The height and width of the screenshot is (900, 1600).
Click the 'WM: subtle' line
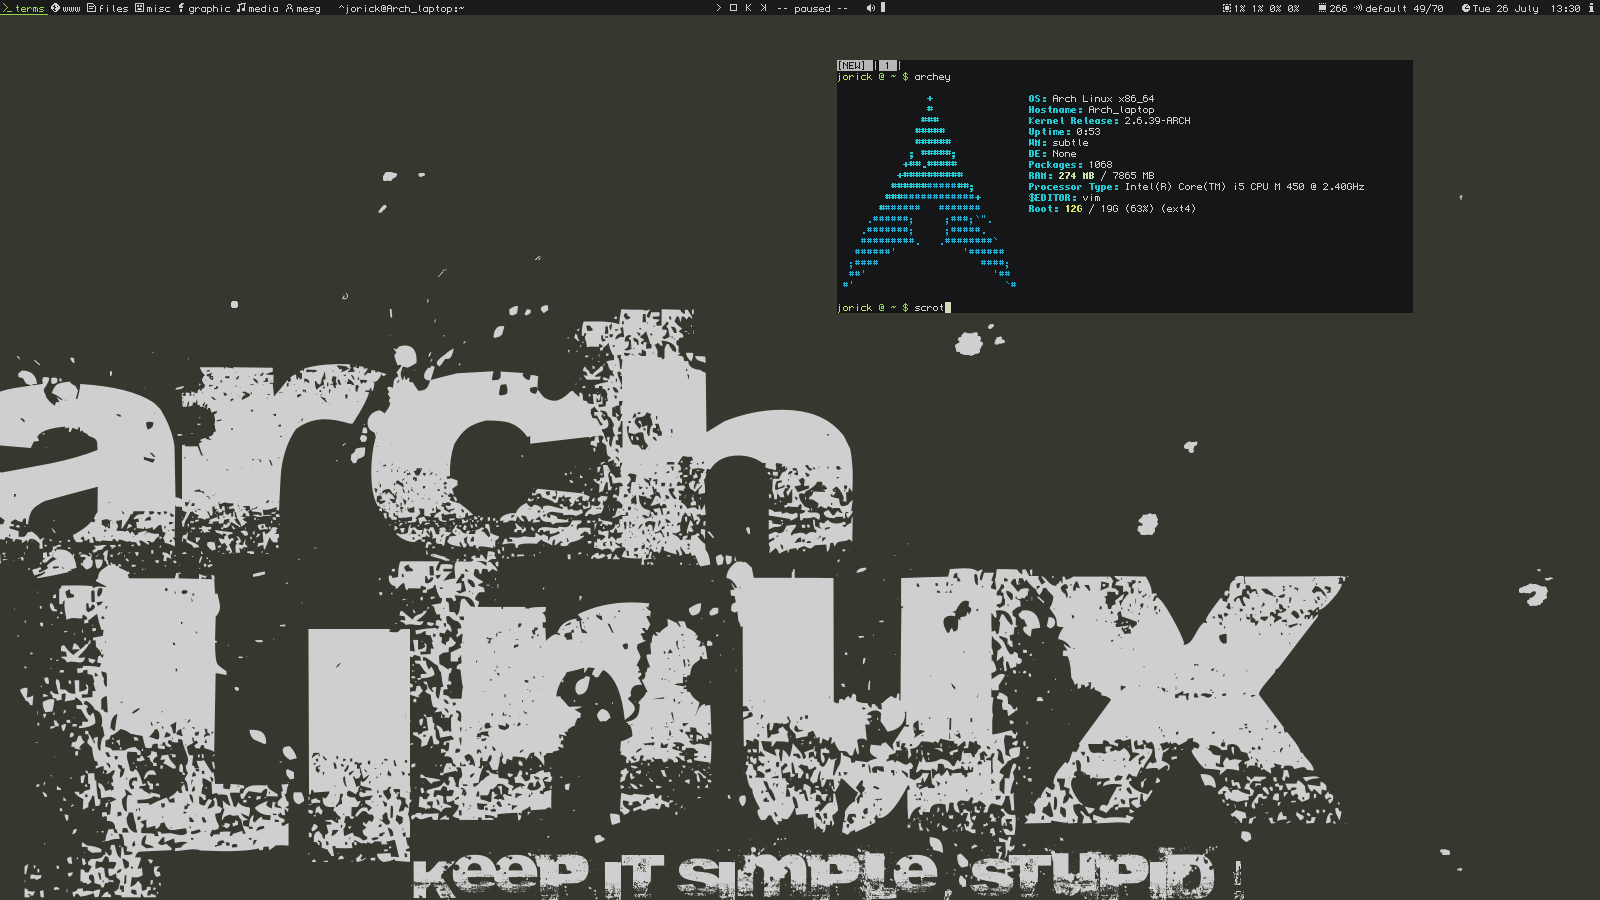(x=1058, y=143)
